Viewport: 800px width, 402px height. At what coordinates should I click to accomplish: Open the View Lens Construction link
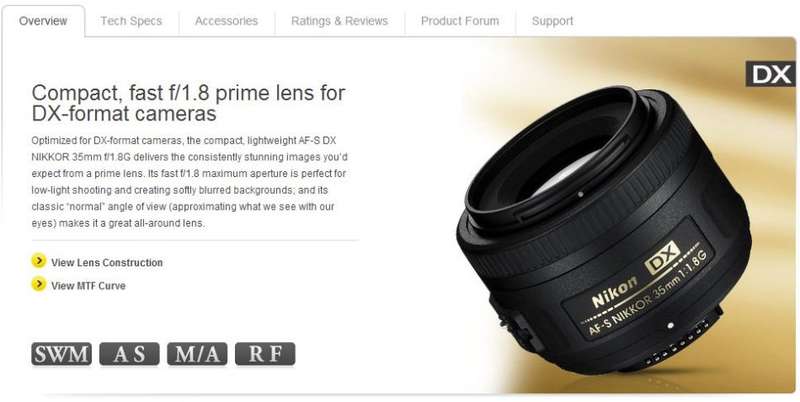point(107,263)
